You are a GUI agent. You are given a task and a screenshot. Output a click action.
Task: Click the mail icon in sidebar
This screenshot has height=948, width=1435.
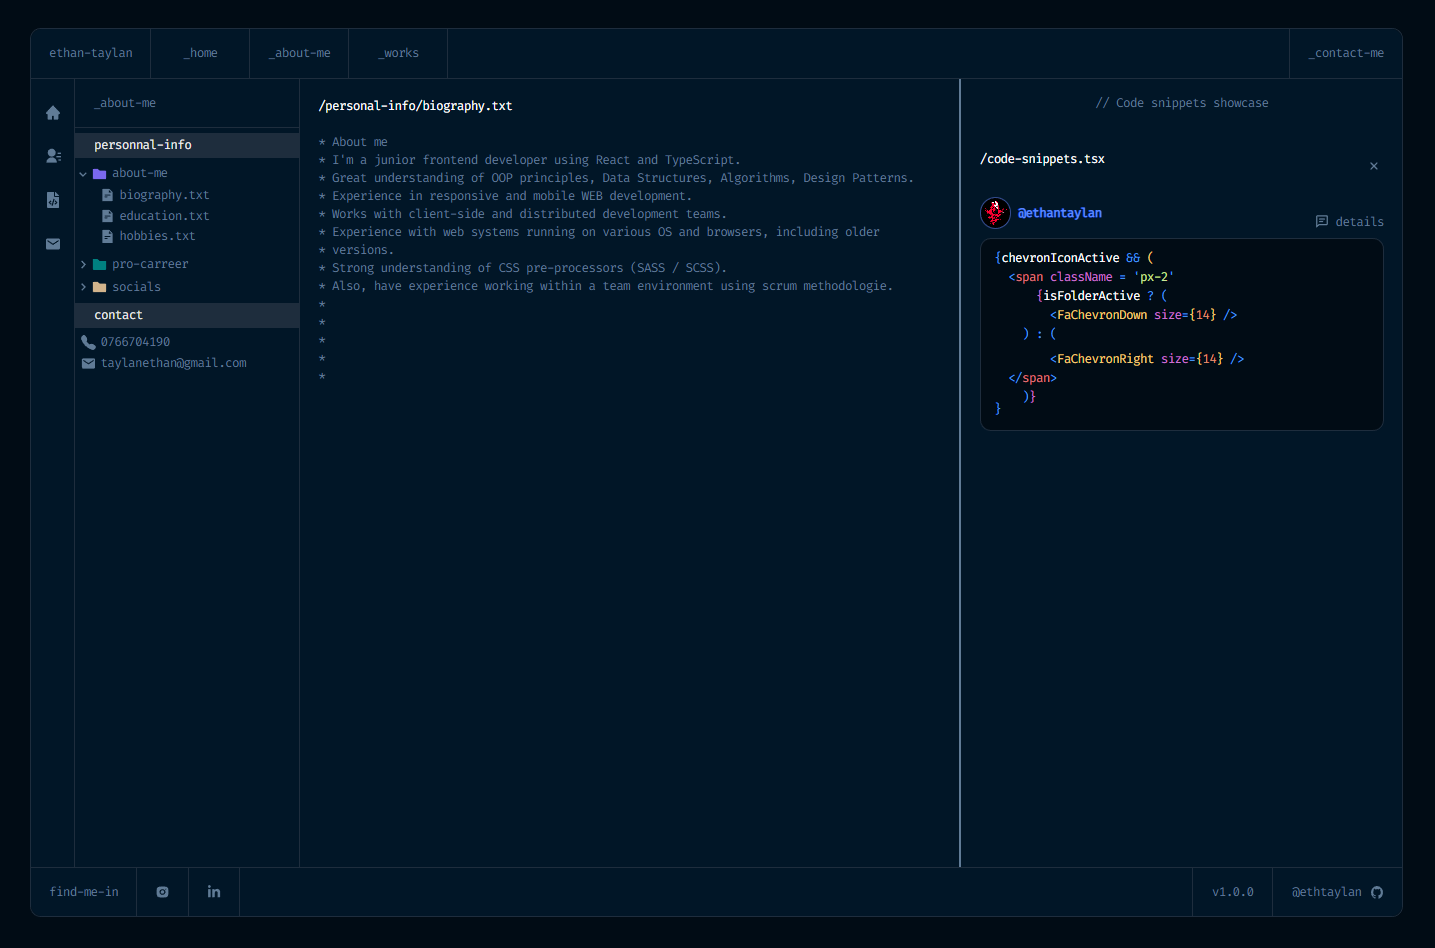pos(53,244)
